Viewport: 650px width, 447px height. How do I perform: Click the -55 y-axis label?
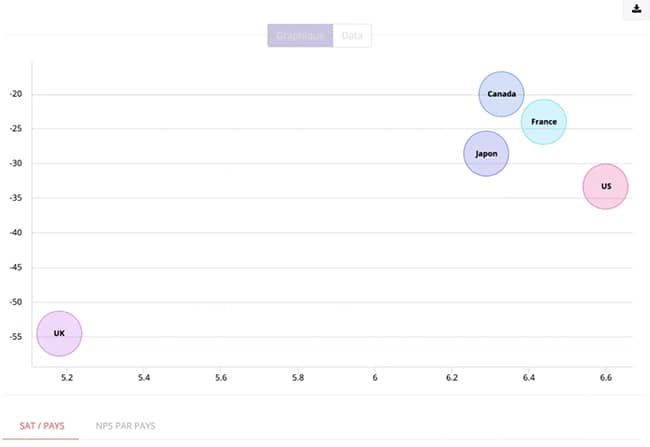click(16, 337)
